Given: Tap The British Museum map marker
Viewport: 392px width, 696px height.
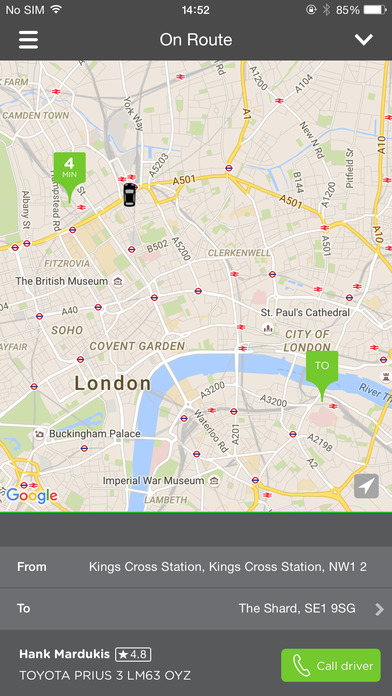Looking at the screenshot, I should coord(118,281).
